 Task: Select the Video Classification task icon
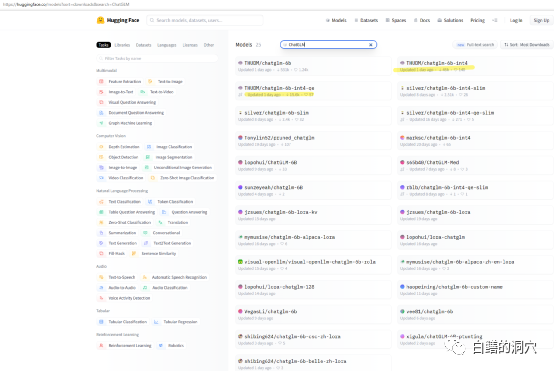[101, 178]
